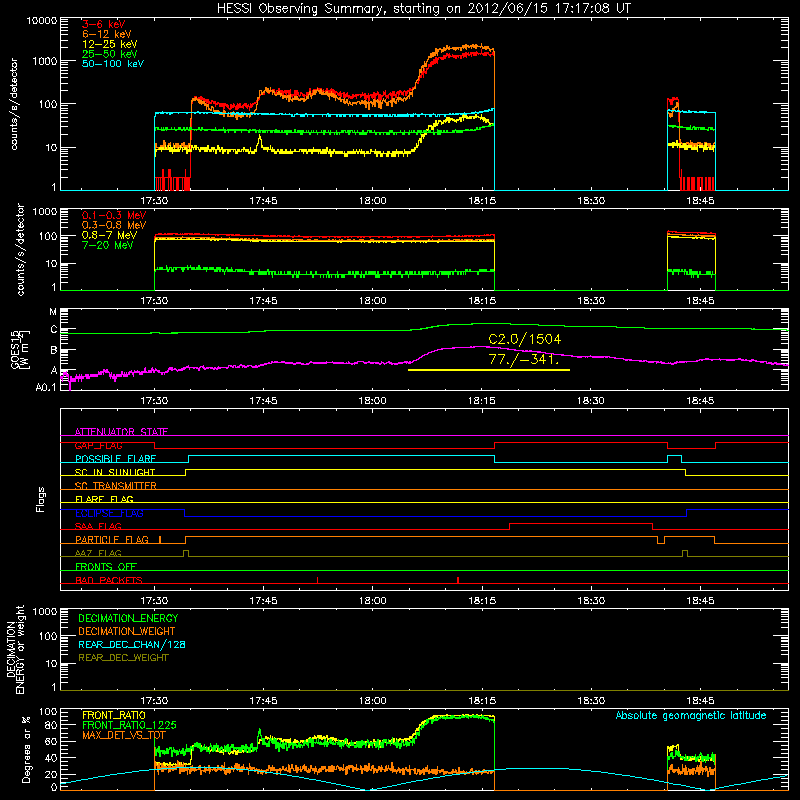The width and height of the screenshot is (800, 800).
Task: Click 18:15 tick label in top panel
Action: (482, 201)
